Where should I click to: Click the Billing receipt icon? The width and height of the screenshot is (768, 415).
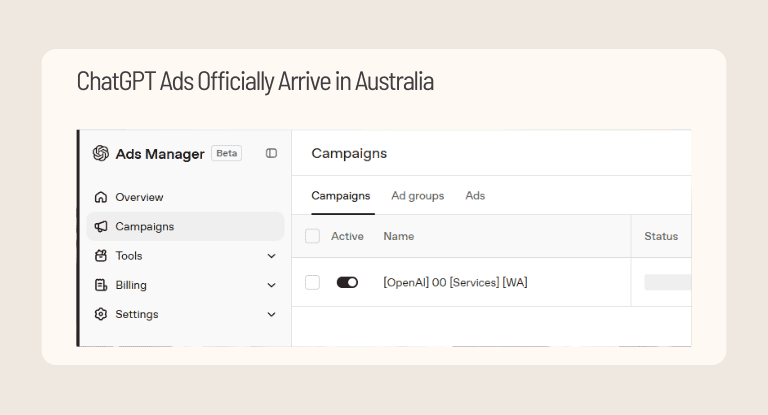click(x=101, y=285)
